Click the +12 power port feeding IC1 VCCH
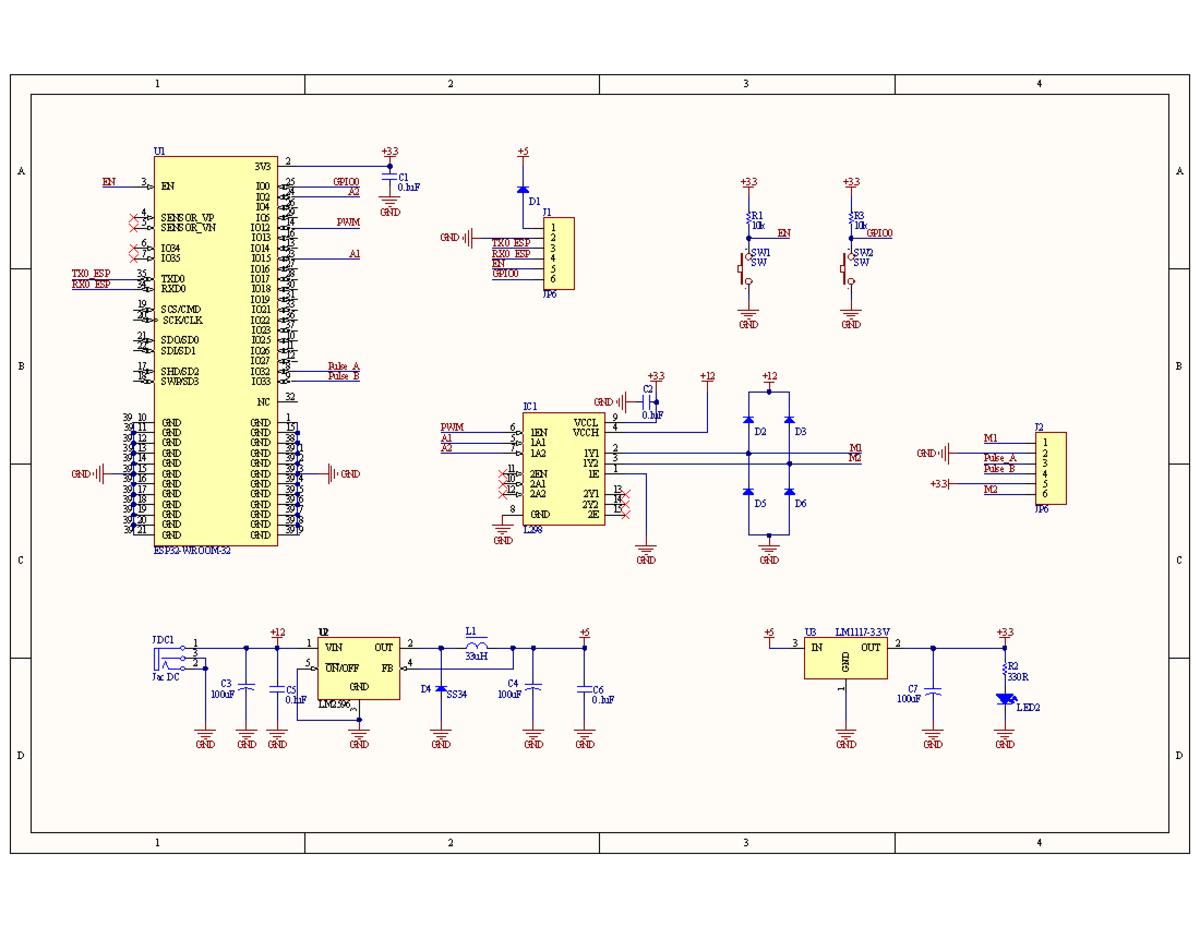1200x927 pixels. [707, 377]
